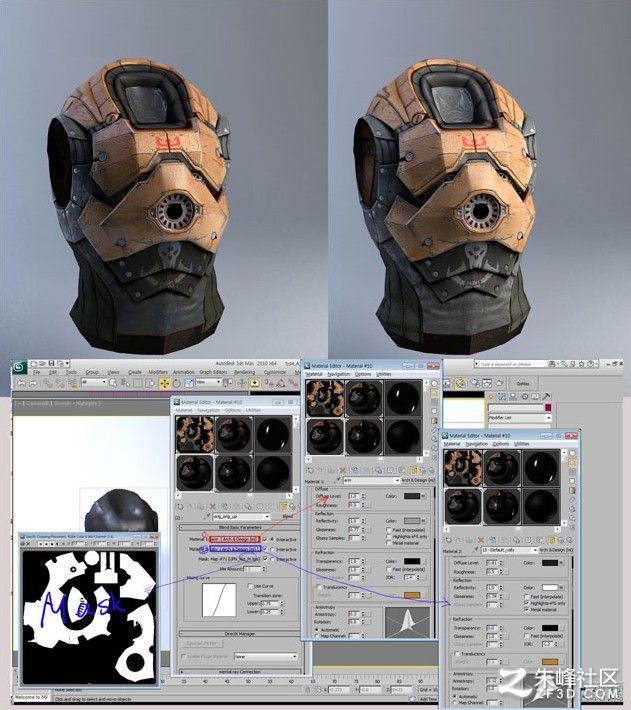Open the reference coordinate View dropdown
631x710 pixels.
pos(208,382)
